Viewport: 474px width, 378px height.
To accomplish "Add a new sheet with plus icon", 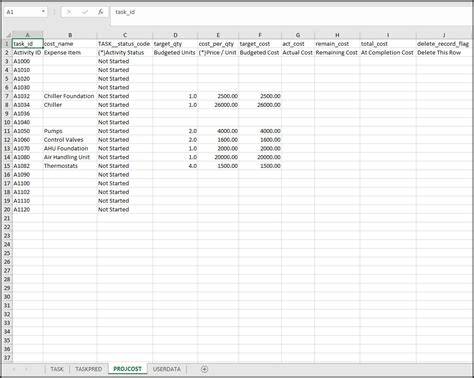I will pyautogui.click(x=205, y=369).
